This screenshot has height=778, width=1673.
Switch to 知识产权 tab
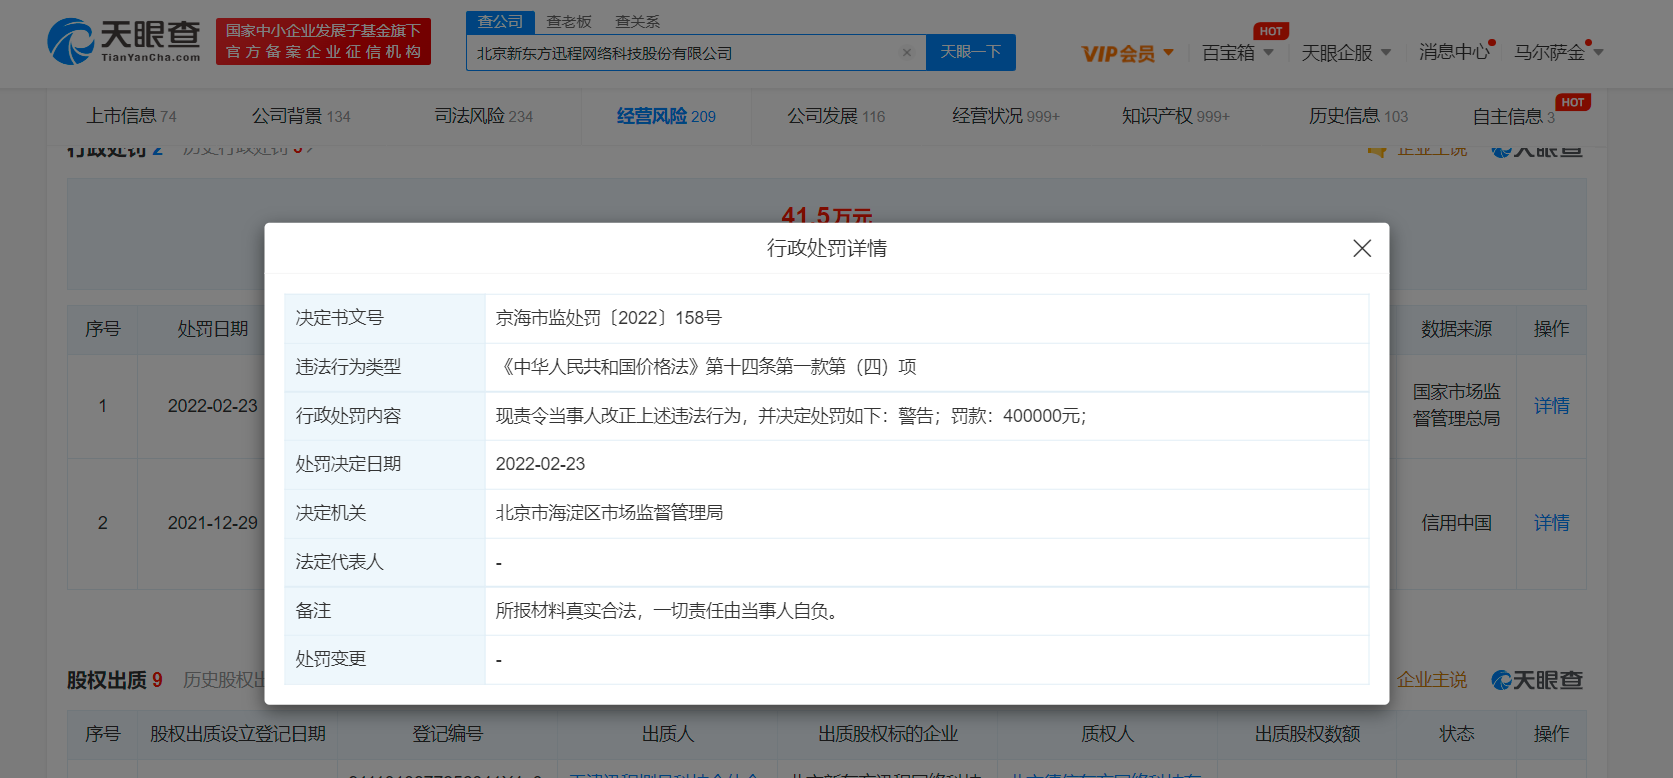point(1175,116)
